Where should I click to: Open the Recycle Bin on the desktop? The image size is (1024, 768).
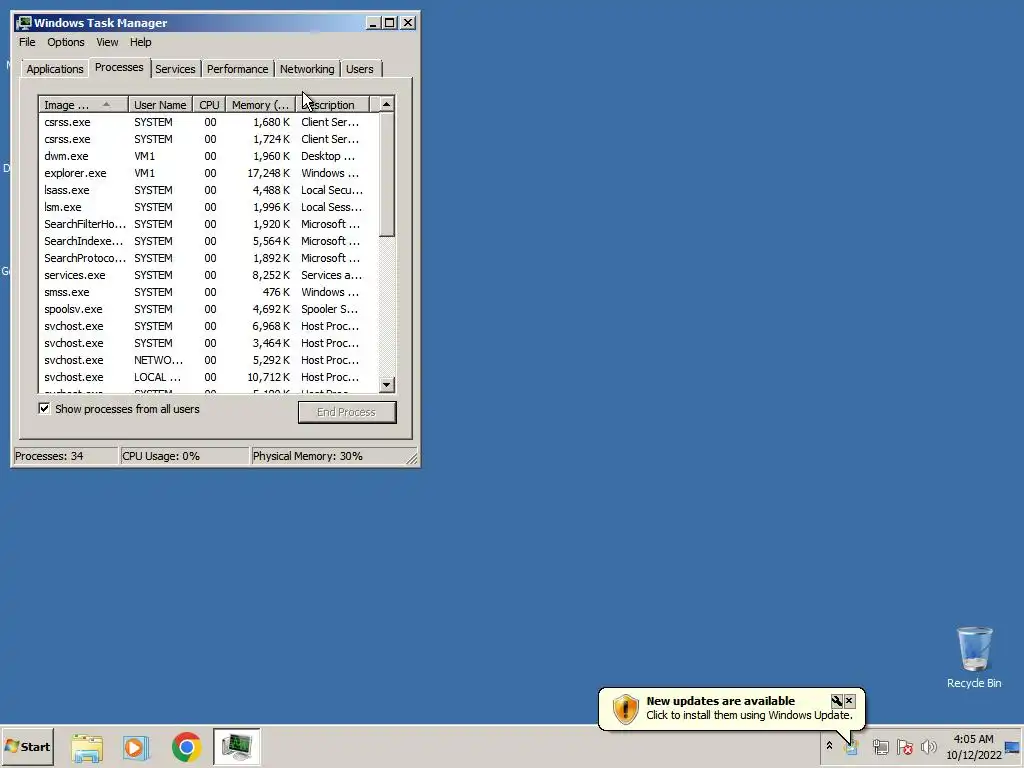[974, 657]
